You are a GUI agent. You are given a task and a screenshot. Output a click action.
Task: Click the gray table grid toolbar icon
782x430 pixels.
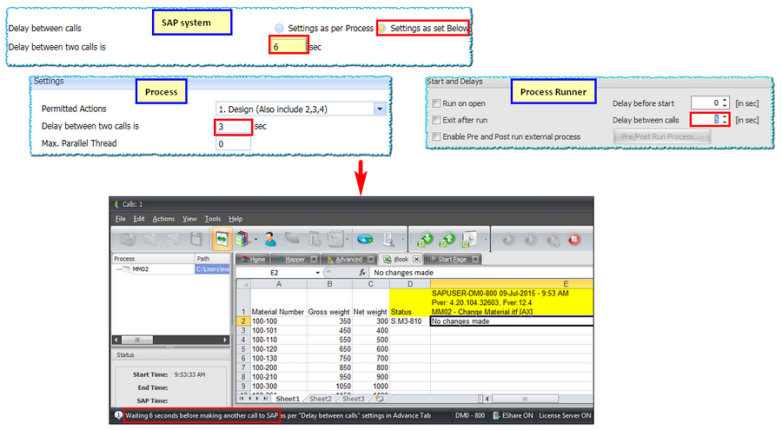pos(336,239)
